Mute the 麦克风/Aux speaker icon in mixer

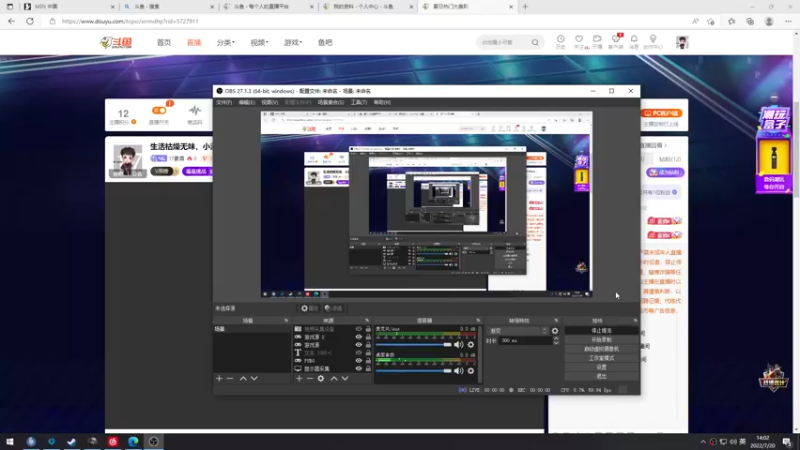459,345
